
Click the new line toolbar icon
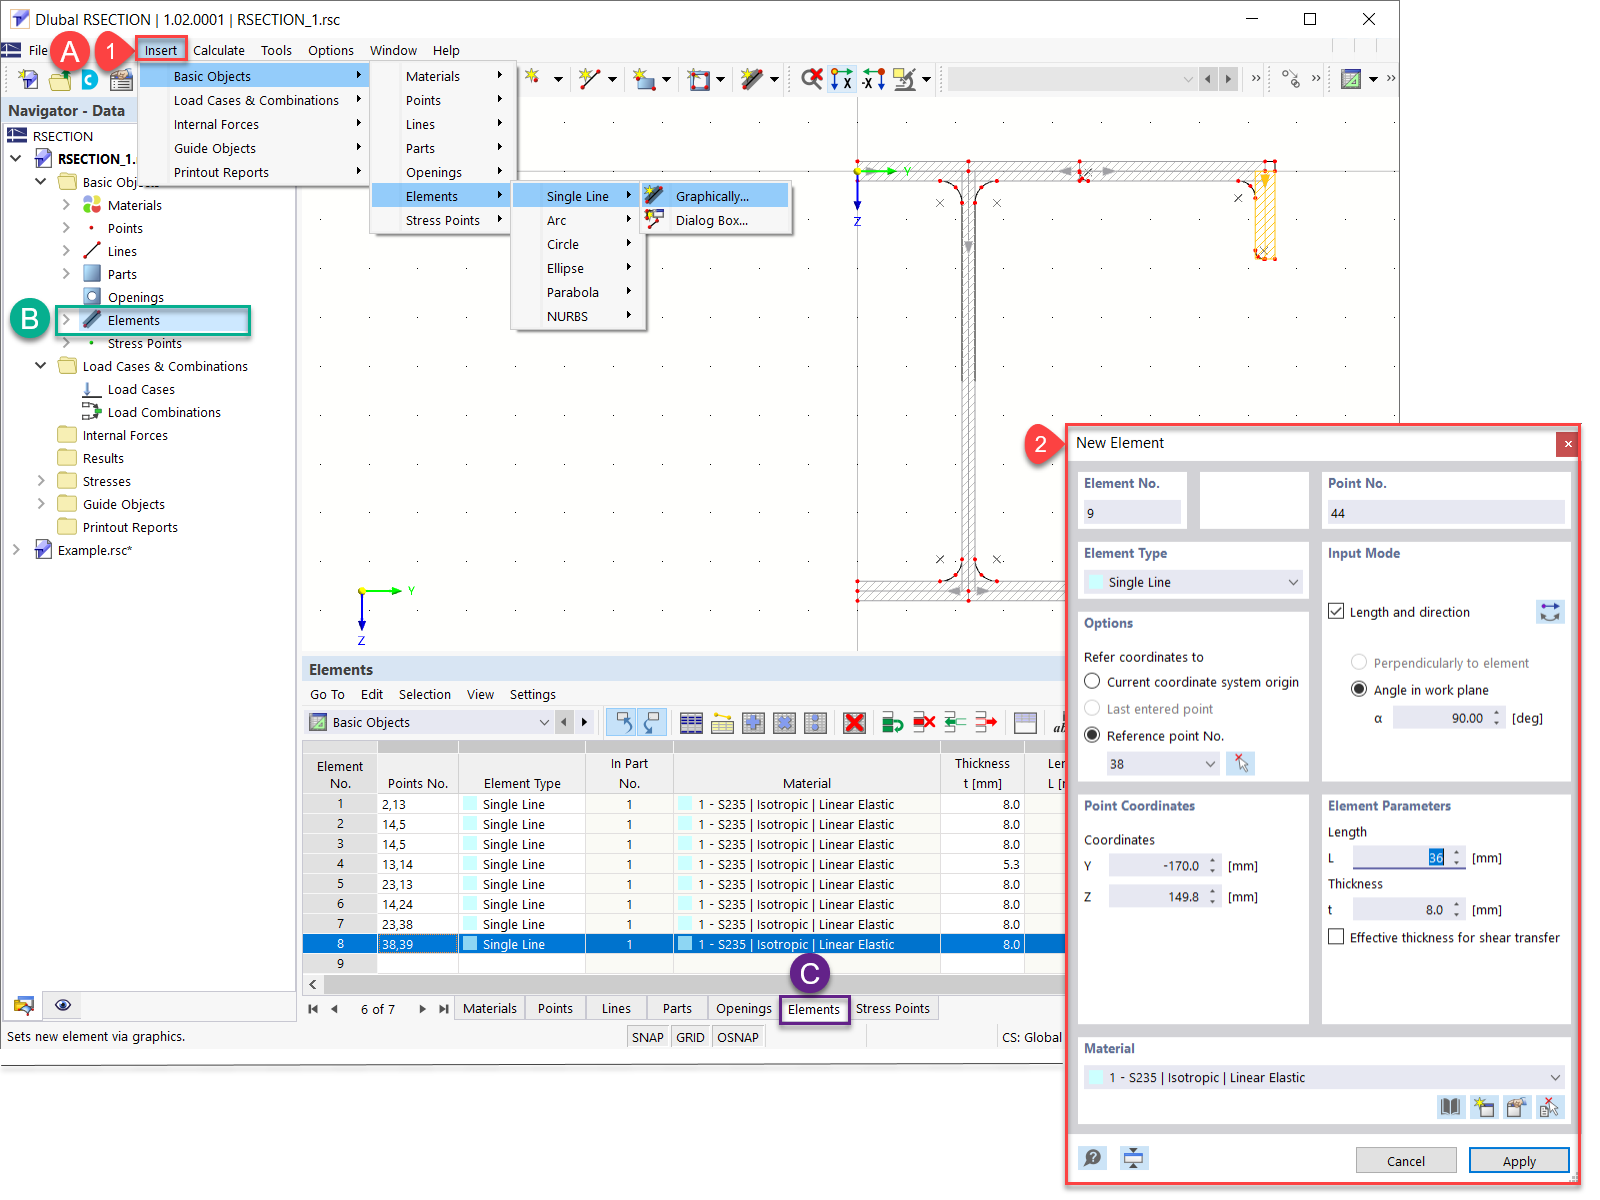click(590, 78)
